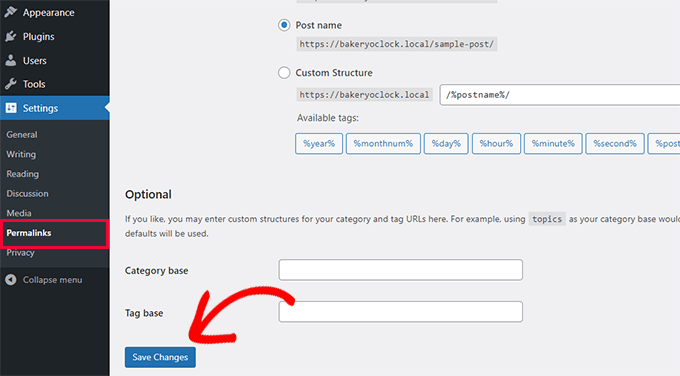Click the Appearance paintbrush icon
Image resolution: width=680 pixels, height=376 pixels.
(11, 12)
